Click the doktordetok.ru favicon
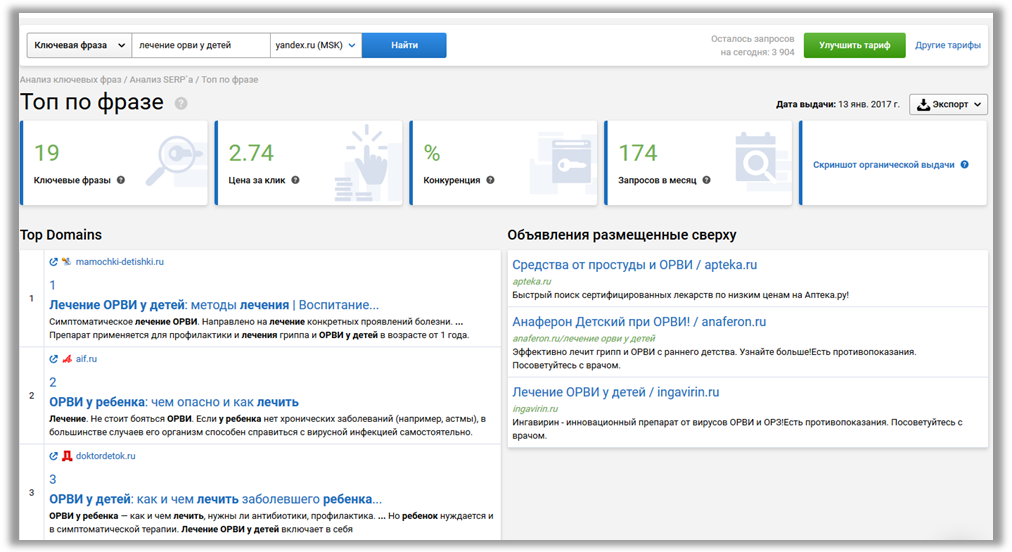Screen dimensions: 1012x552 (x=66, y=456)
